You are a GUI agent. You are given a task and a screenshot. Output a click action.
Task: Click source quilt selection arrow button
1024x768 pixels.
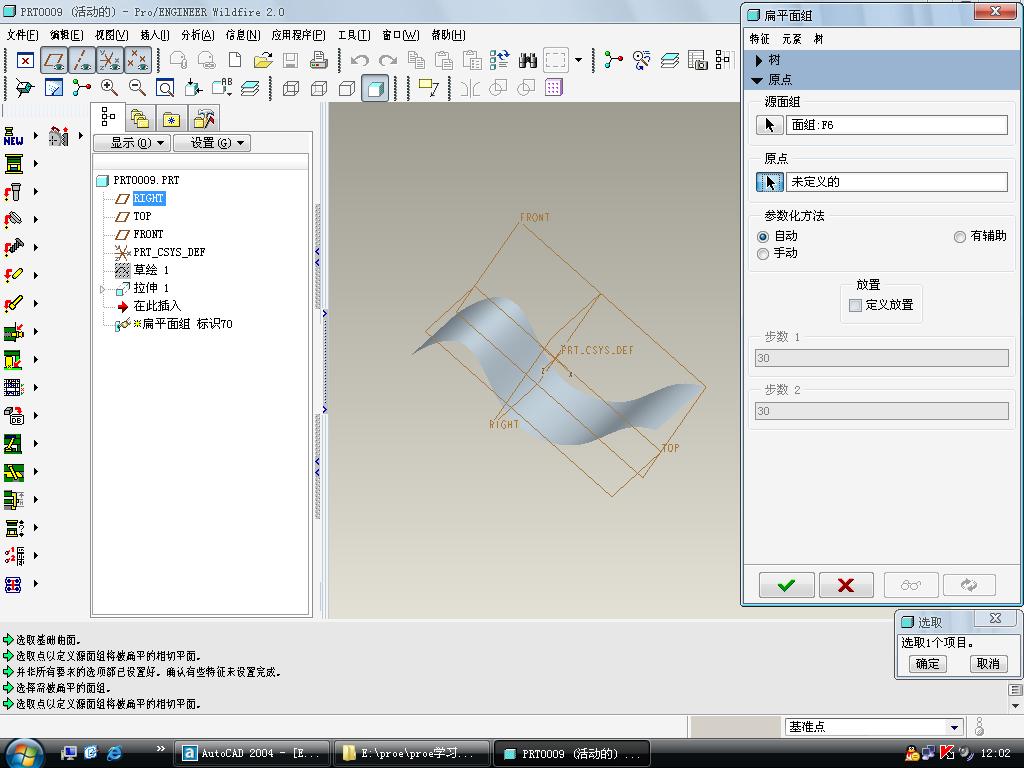click(769, 125)
